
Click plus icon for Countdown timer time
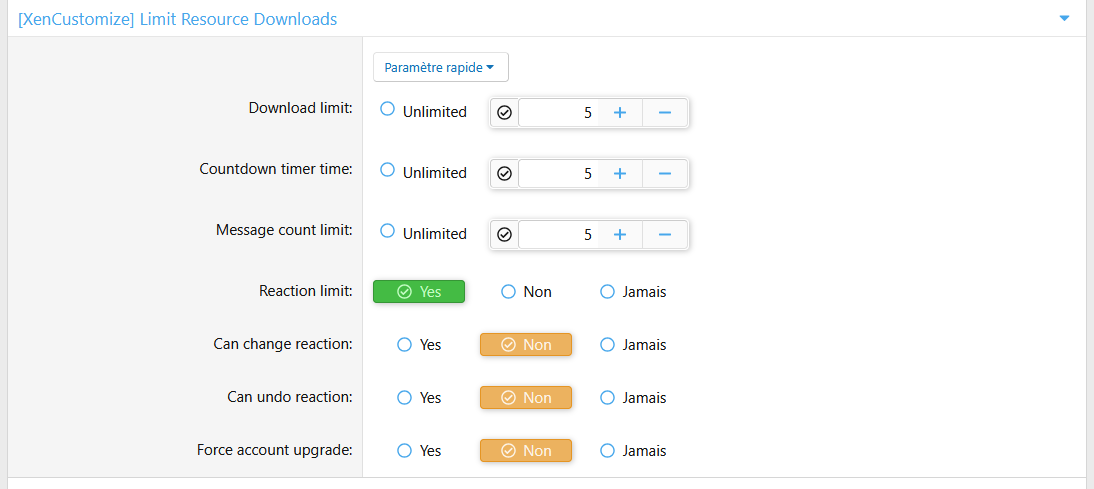point(619,174)
